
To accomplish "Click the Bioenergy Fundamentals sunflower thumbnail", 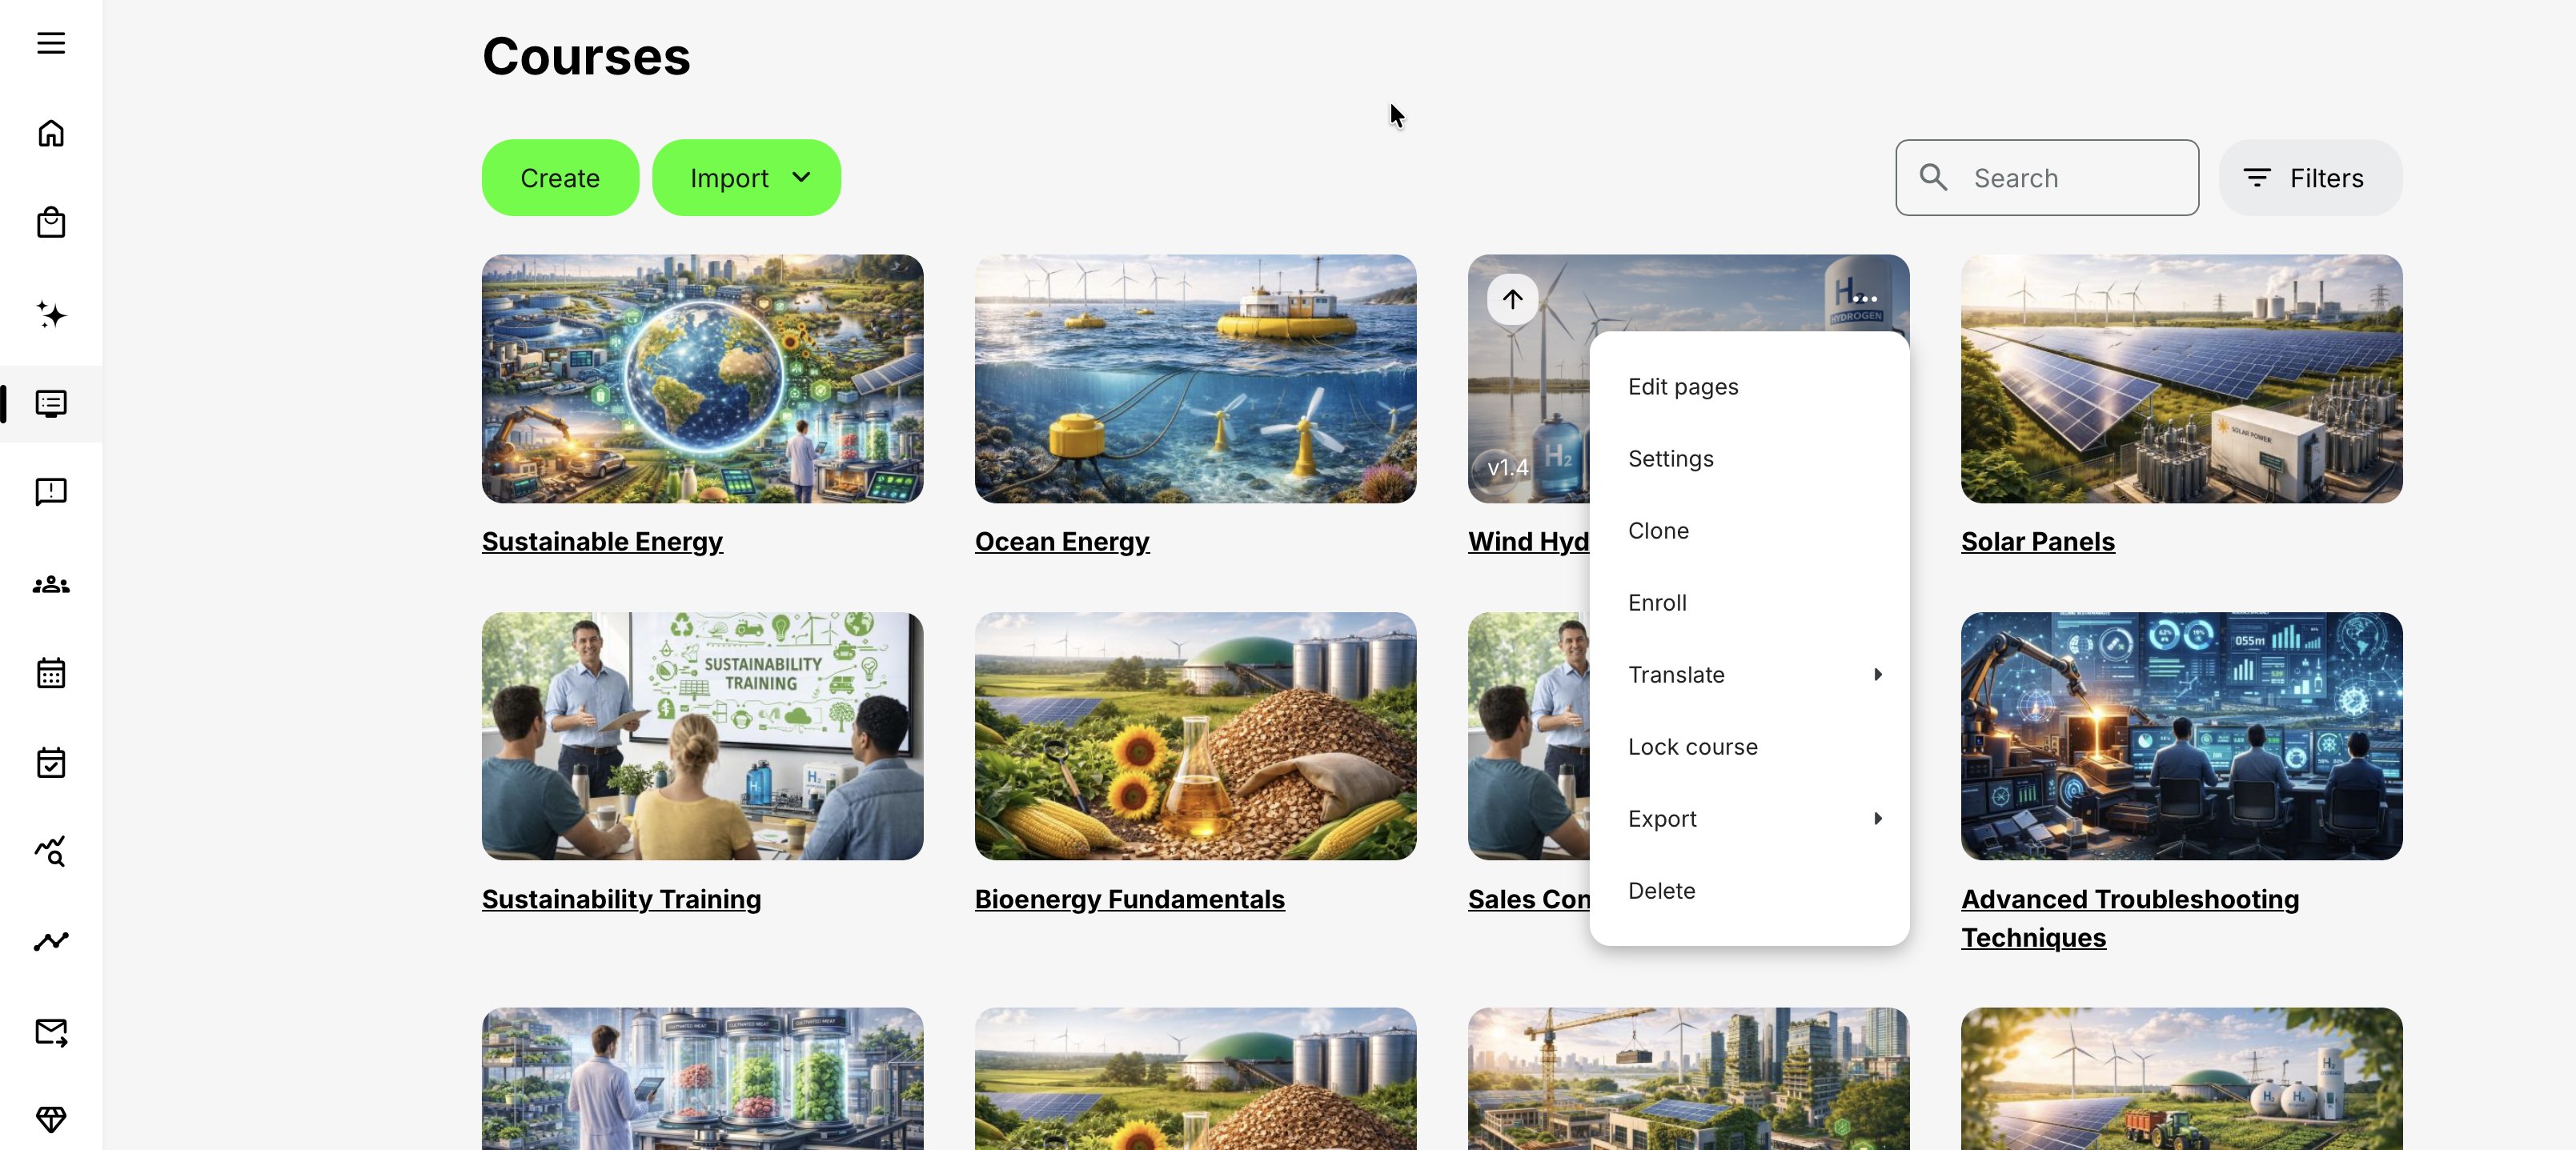I will coord(1195,736).
